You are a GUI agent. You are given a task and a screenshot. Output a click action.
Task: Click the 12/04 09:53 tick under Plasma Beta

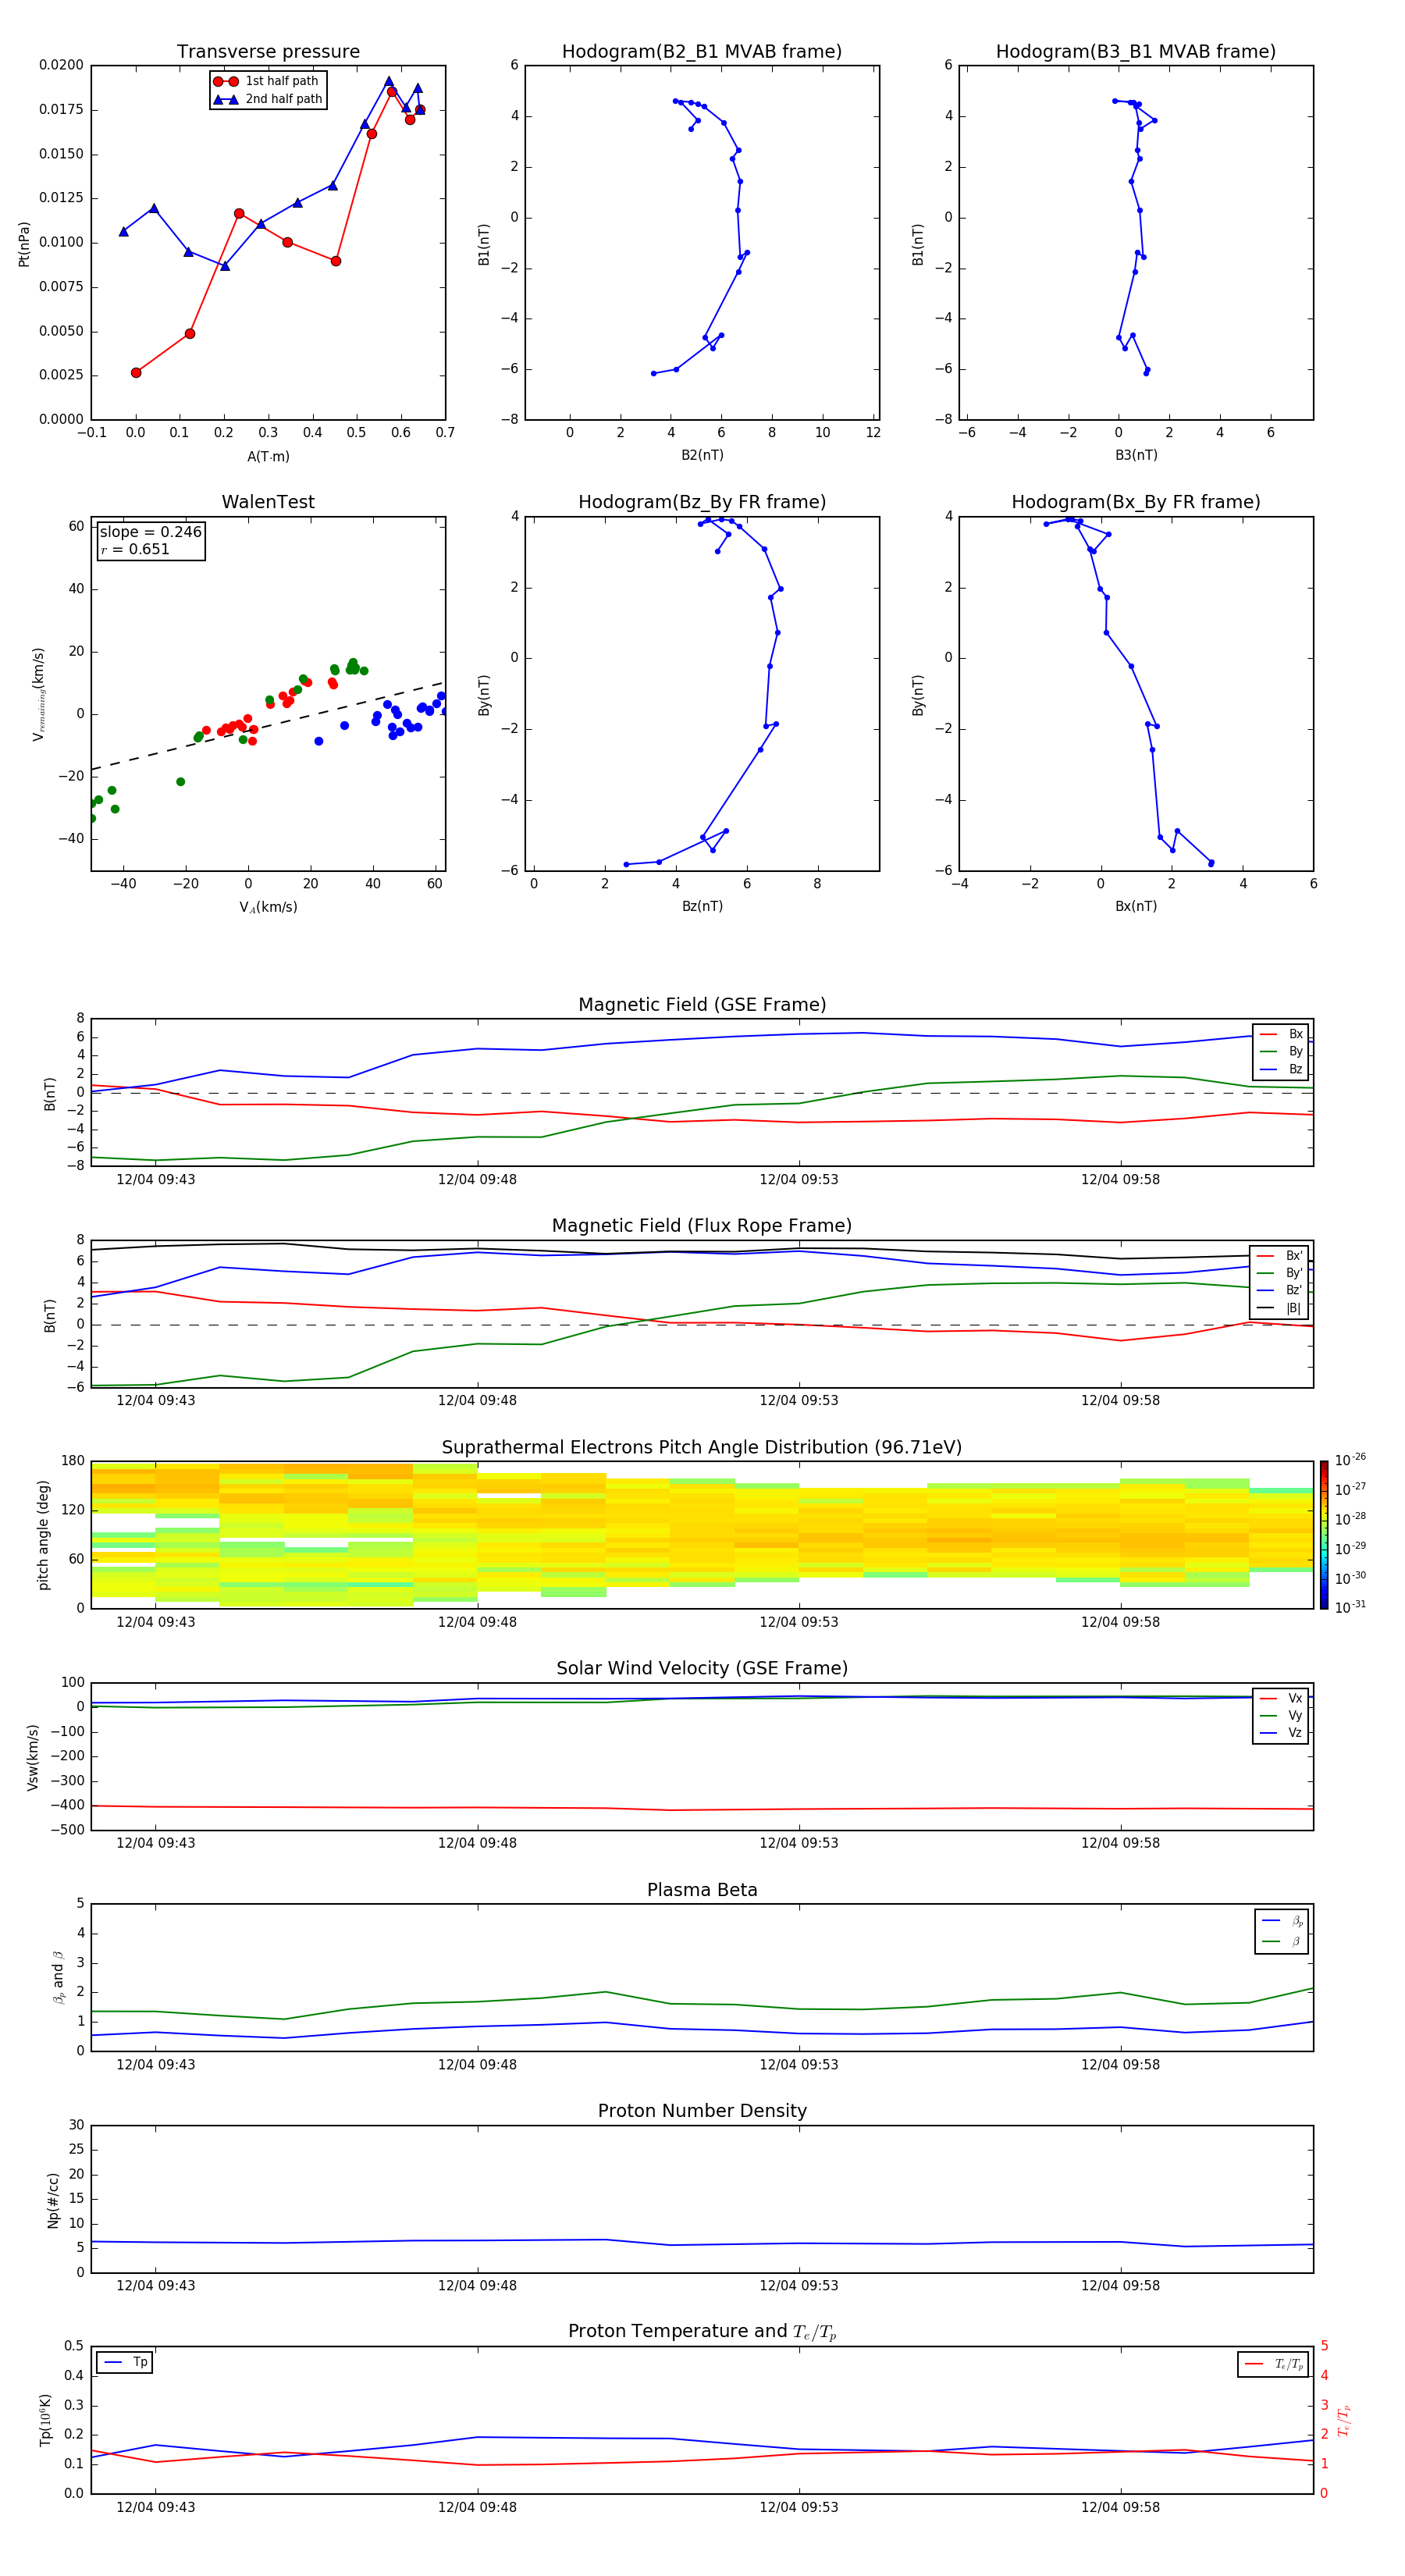(x=798, y=2065)
